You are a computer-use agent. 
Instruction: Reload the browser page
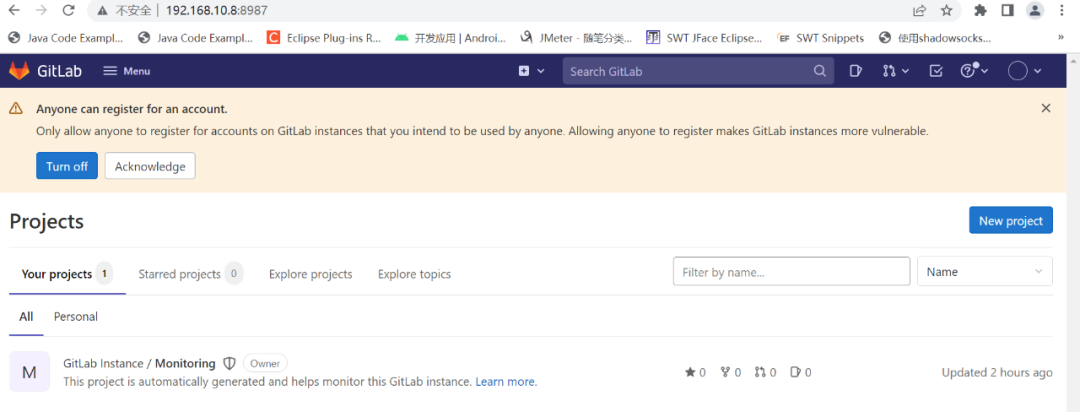coord(68,10)
